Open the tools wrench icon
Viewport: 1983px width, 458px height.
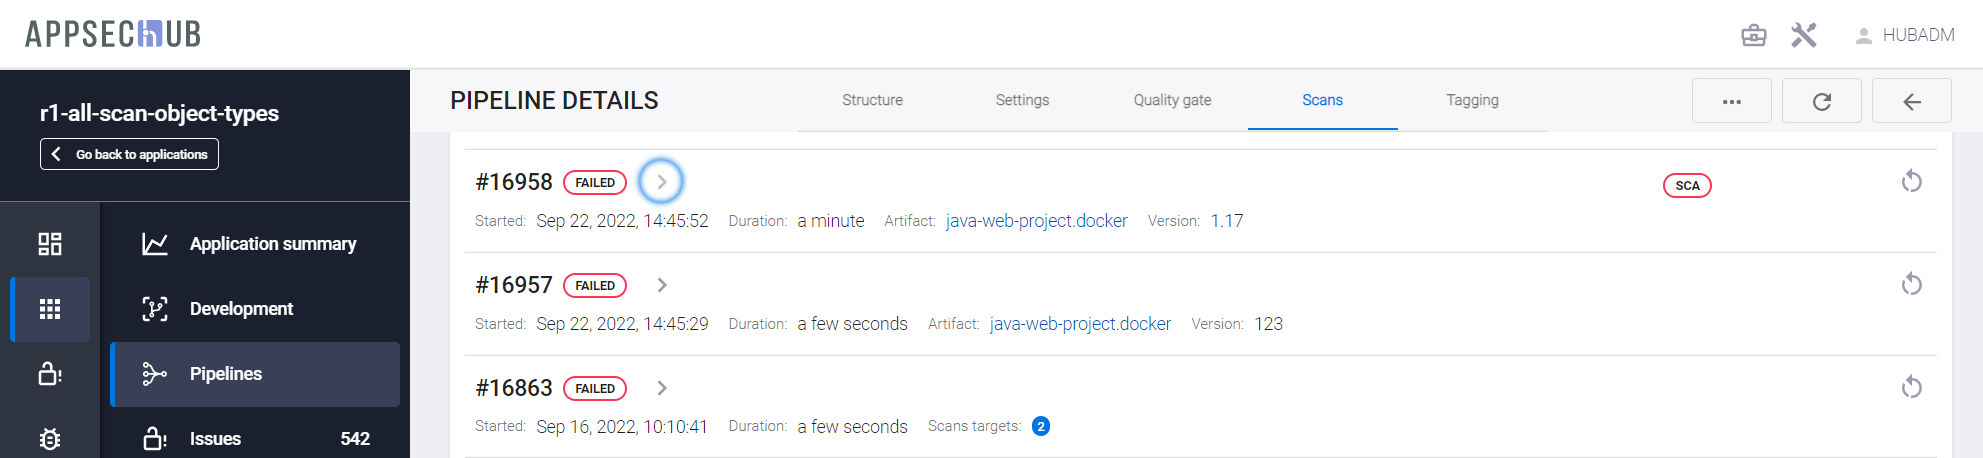[1803, 35]
